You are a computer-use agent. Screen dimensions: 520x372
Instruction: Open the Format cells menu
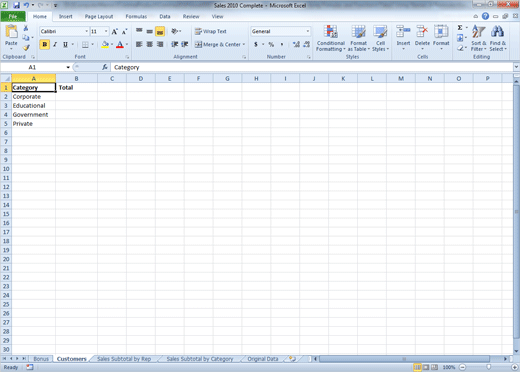point(441,38)
